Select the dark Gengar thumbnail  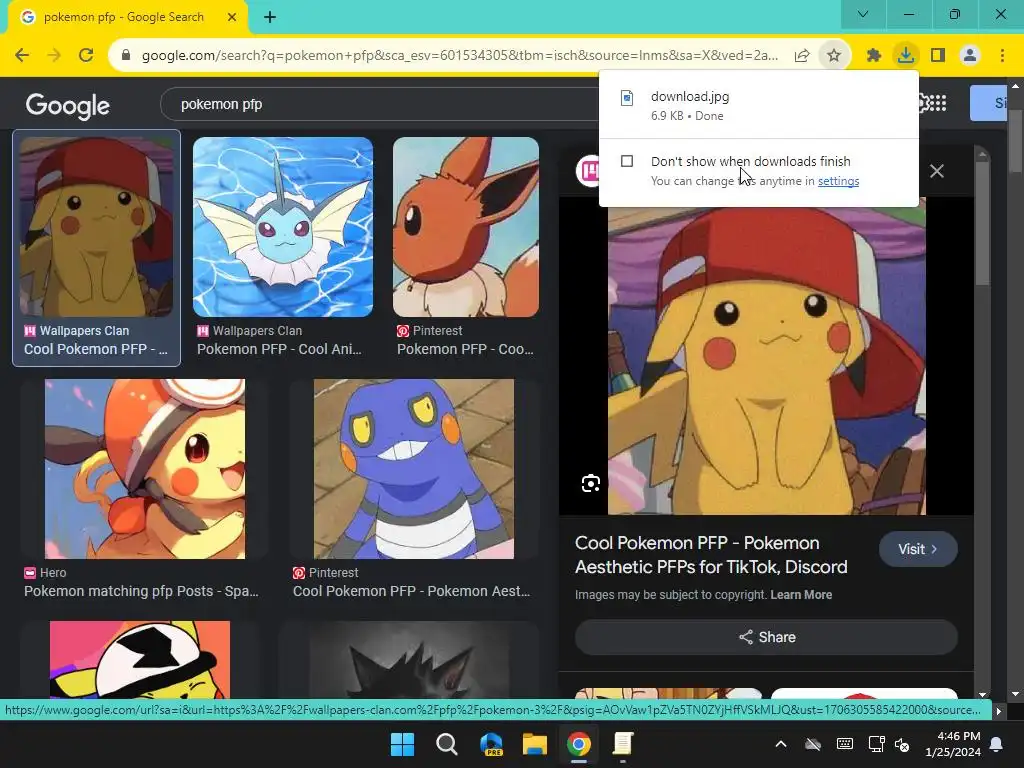click(409, 660)
